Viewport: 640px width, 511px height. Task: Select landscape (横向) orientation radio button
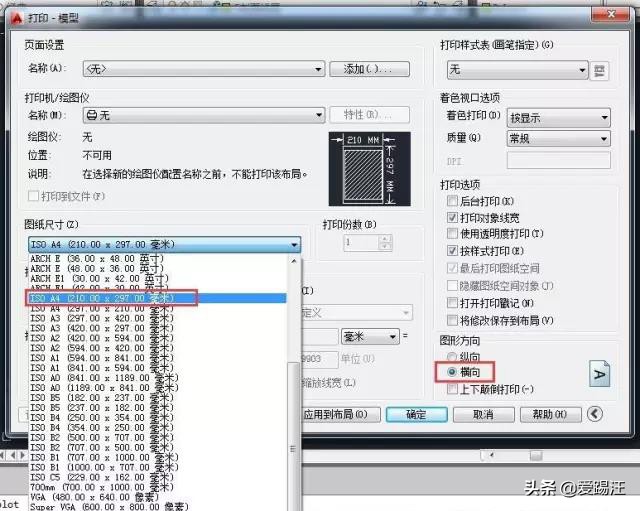pyautogui.click(x=452, y=372)
